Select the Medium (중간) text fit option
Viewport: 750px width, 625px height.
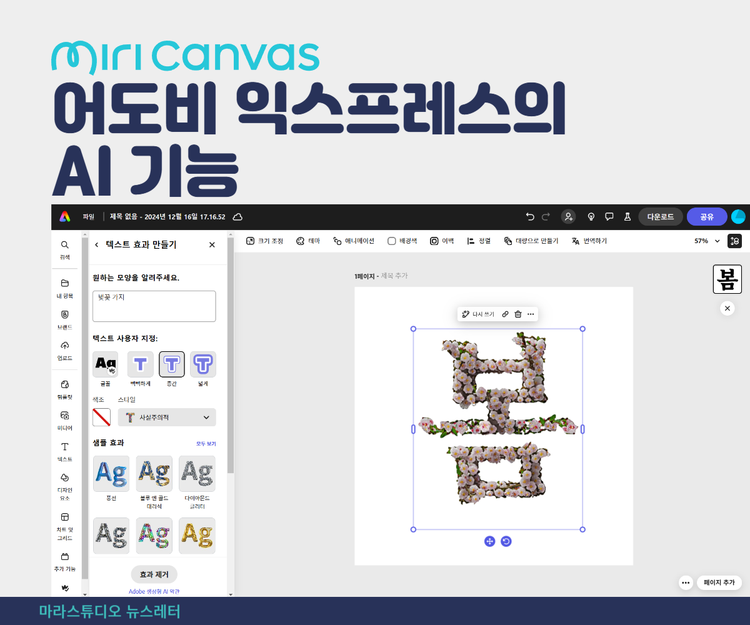172,364
